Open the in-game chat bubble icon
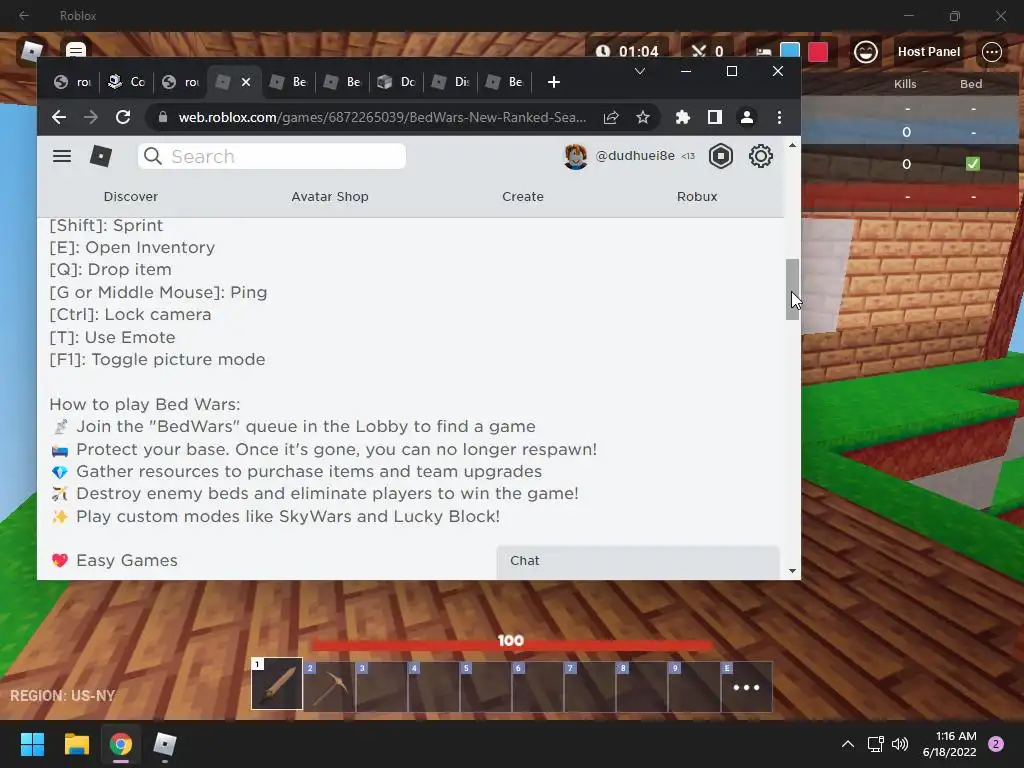This screenshot has height=768, width=1024. coord(76,50)
